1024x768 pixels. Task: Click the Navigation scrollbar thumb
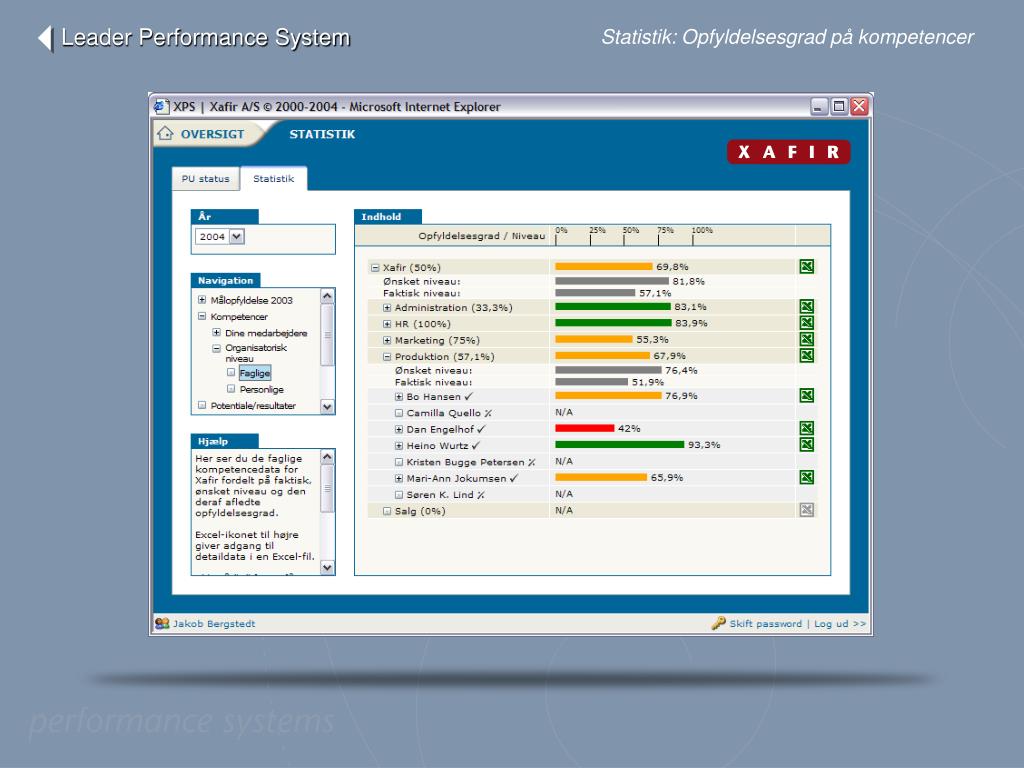point(327,335)
